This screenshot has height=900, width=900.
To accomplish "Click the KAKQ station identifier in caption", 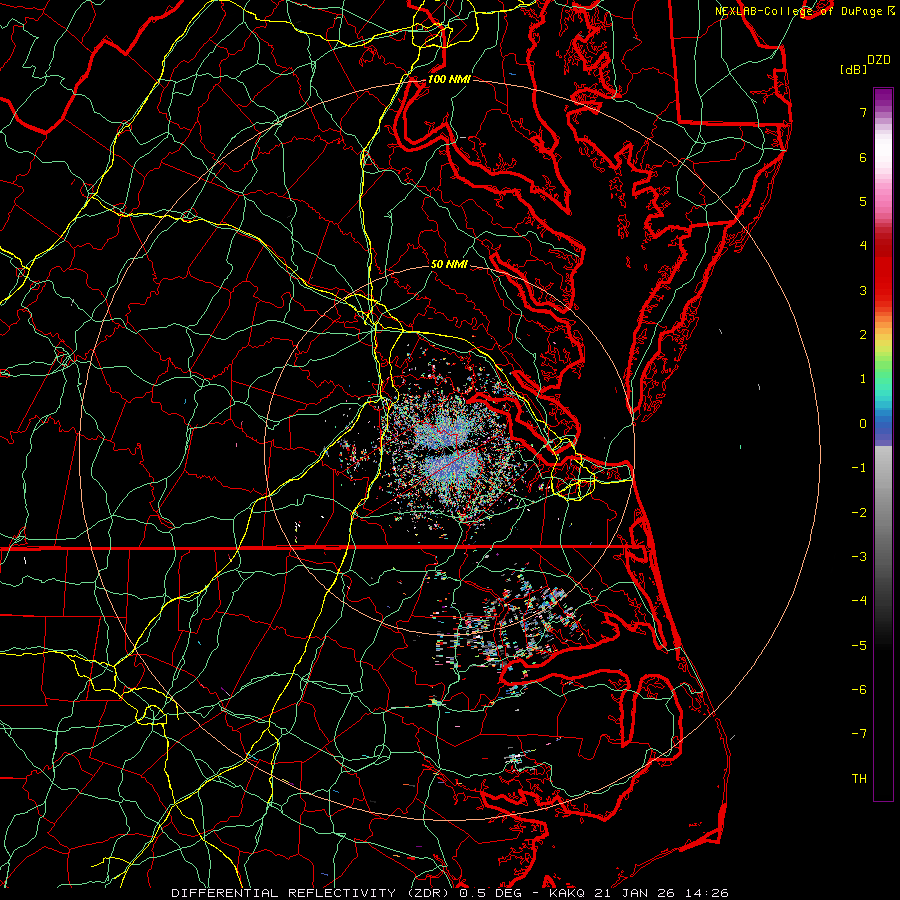I will click(x=567, y=893).
